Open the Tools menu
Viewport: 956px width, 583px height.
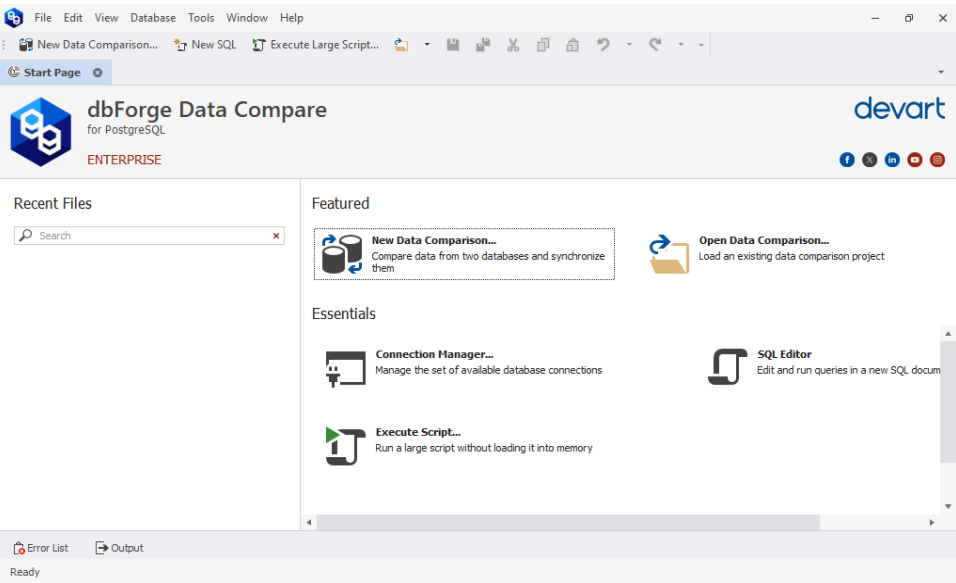(x=201, y=18)
